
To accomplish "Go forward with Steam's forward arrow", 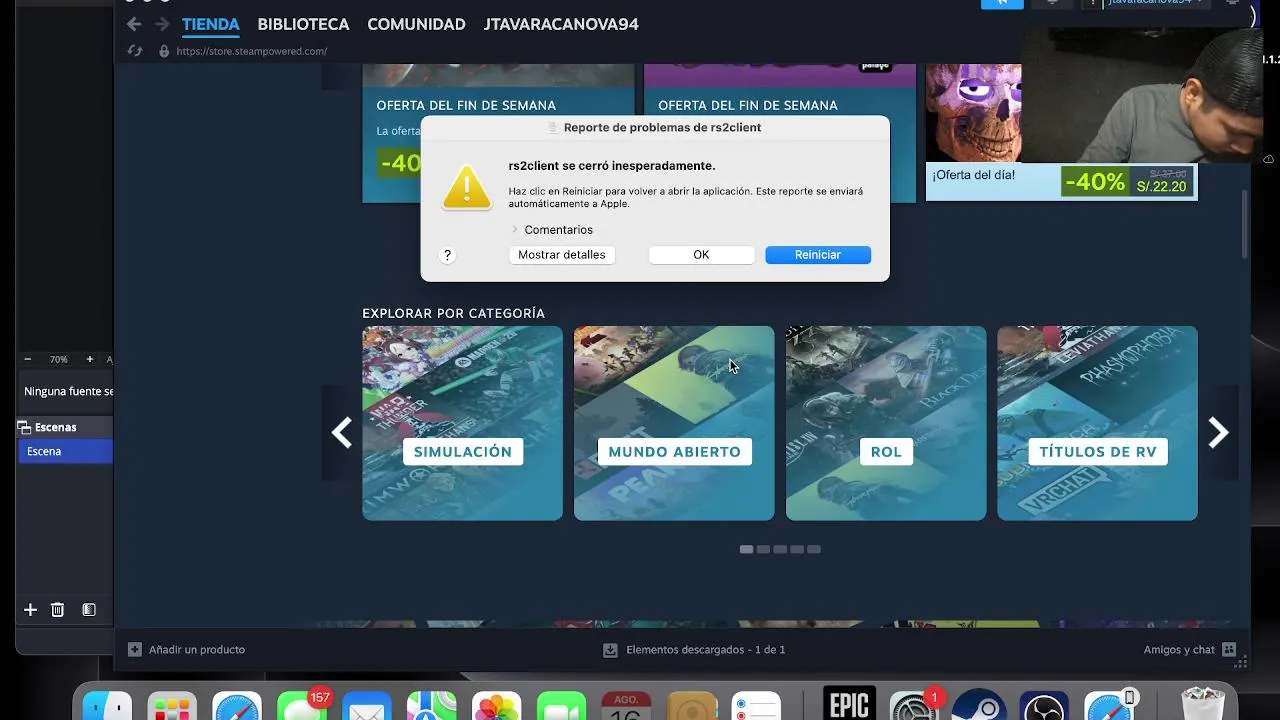I will point(162,24).
